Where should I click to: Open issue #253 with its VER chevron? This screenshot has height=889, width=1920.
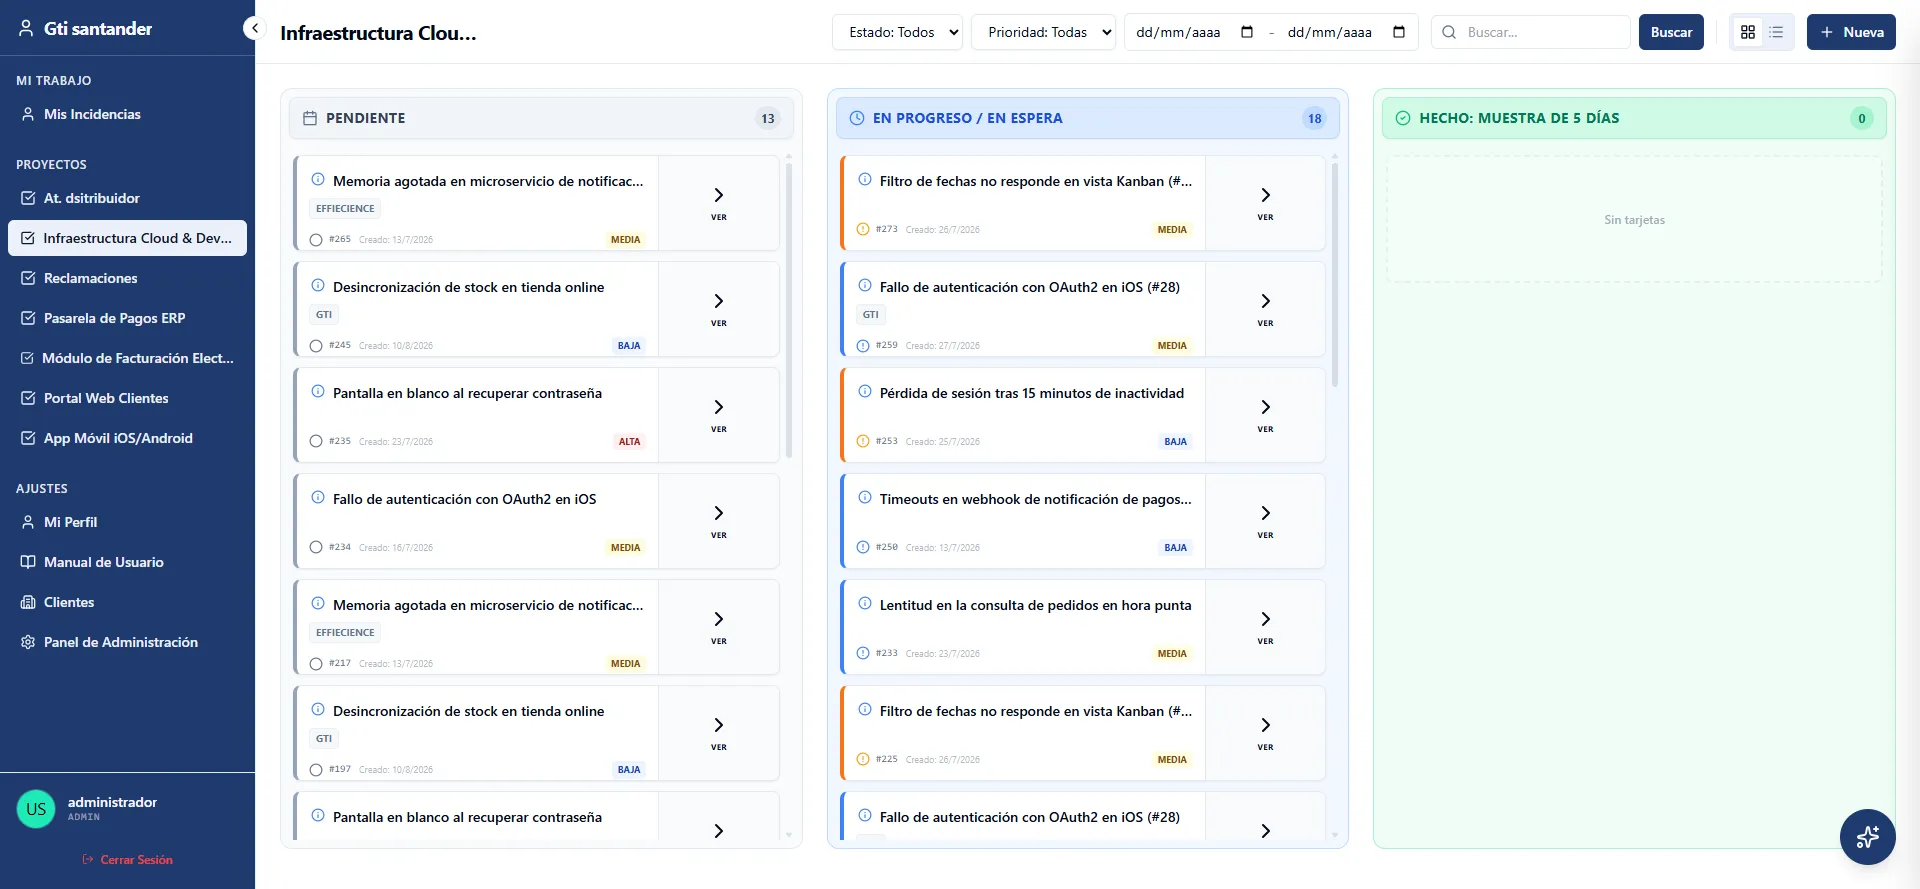tap(1266, 415)
